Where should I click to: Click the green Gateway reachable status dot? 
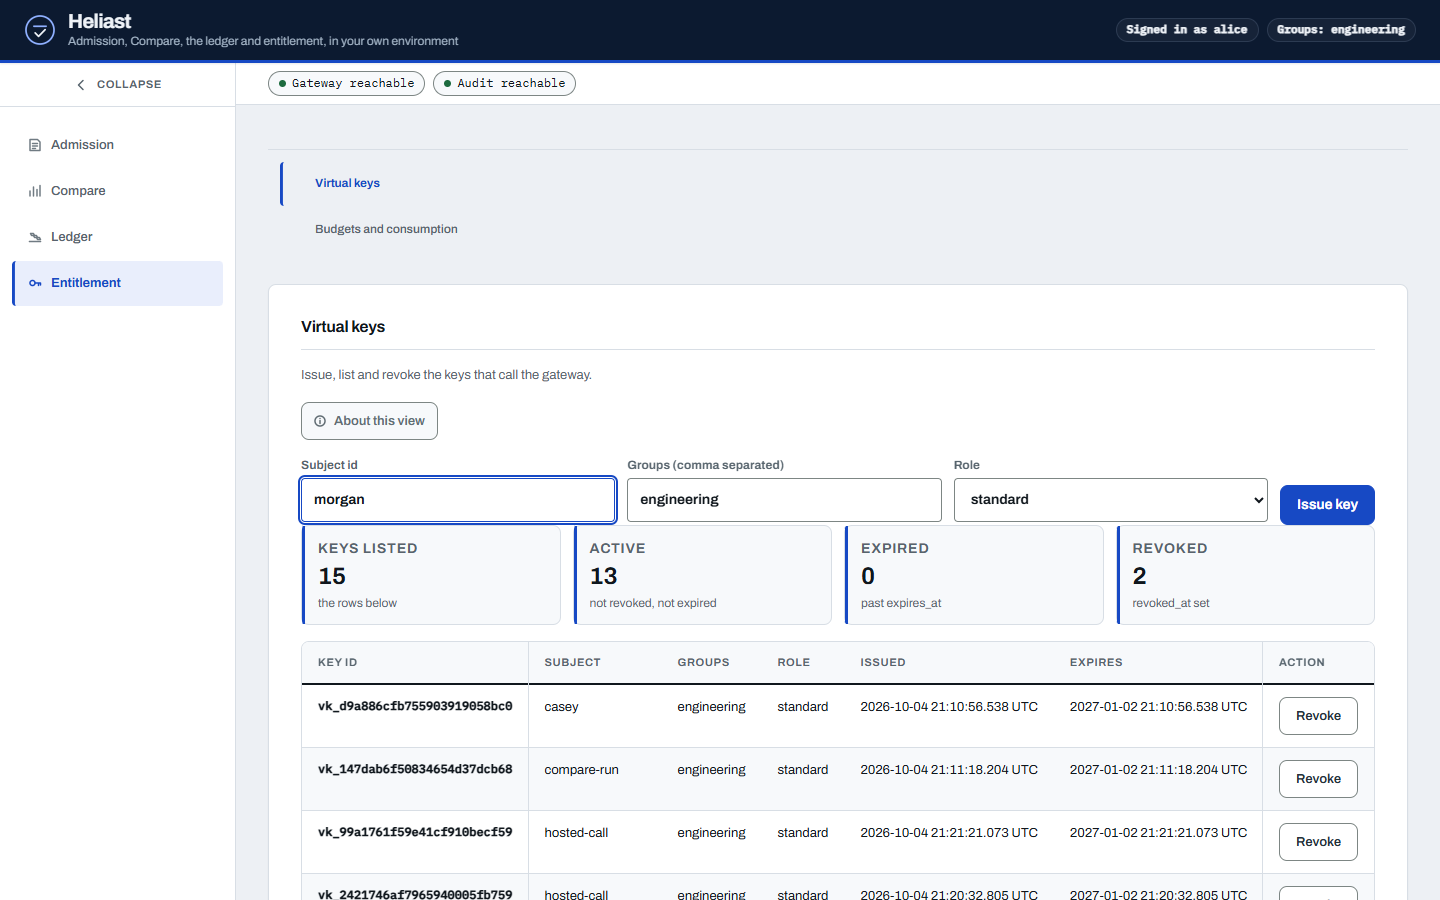pos(283,84)
